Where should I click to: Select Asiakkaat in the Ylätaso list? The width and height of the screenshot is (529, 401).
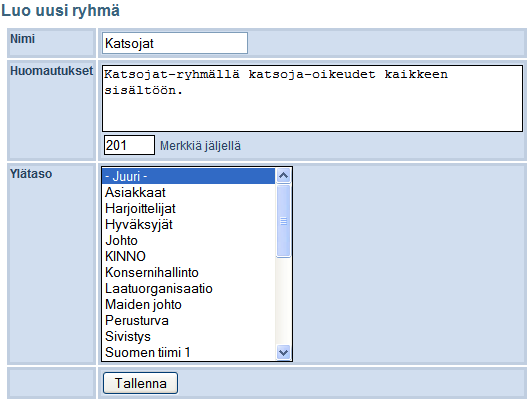(x=189, y=193)
